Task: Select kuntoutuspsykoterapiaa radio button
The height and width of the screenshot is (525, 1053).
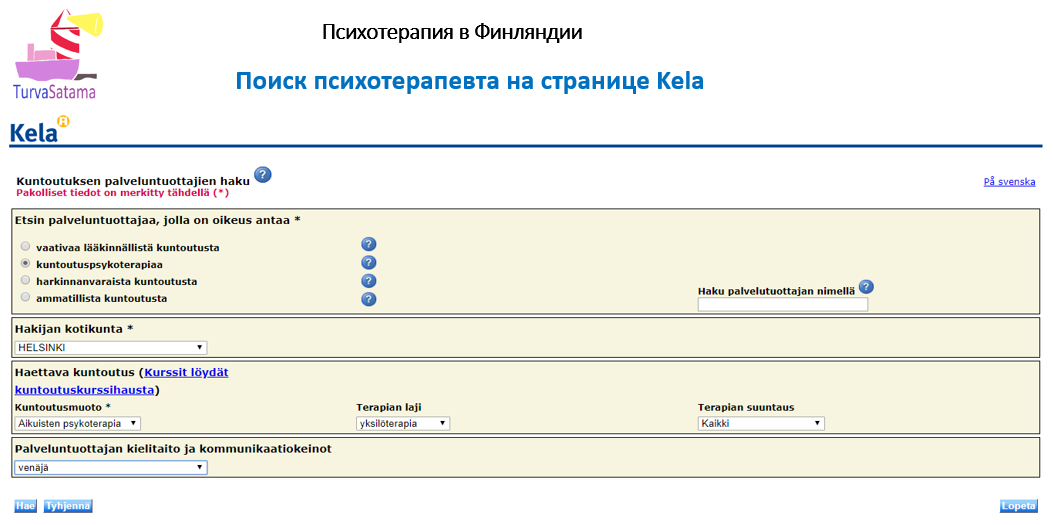Action: click(26, 263)
